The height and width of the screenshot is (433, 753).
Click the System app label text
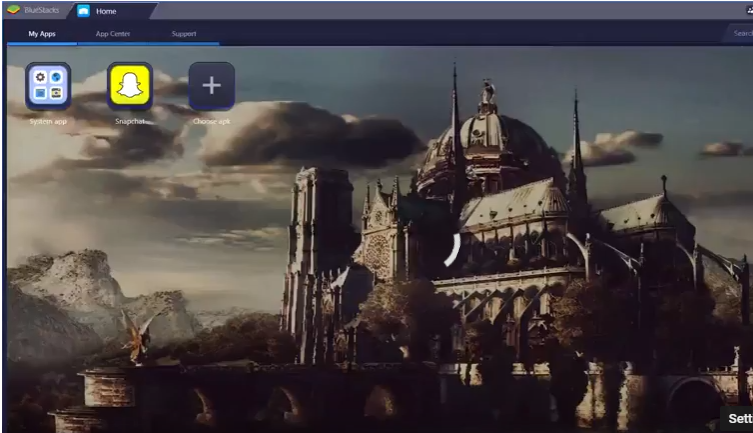[x=48, y=121]
